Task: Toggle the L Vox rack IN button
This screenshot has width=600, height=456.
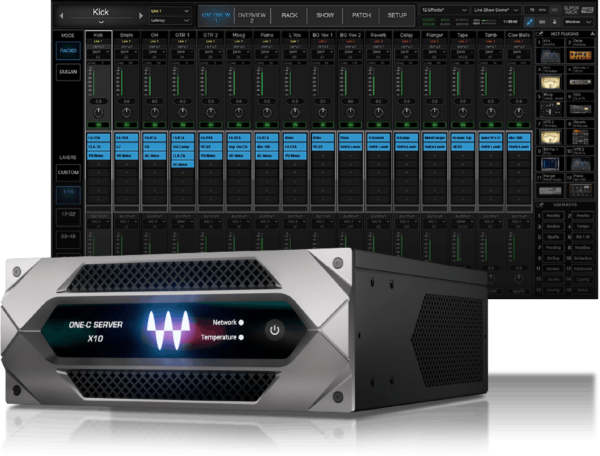Action: [x=295, y=125]
